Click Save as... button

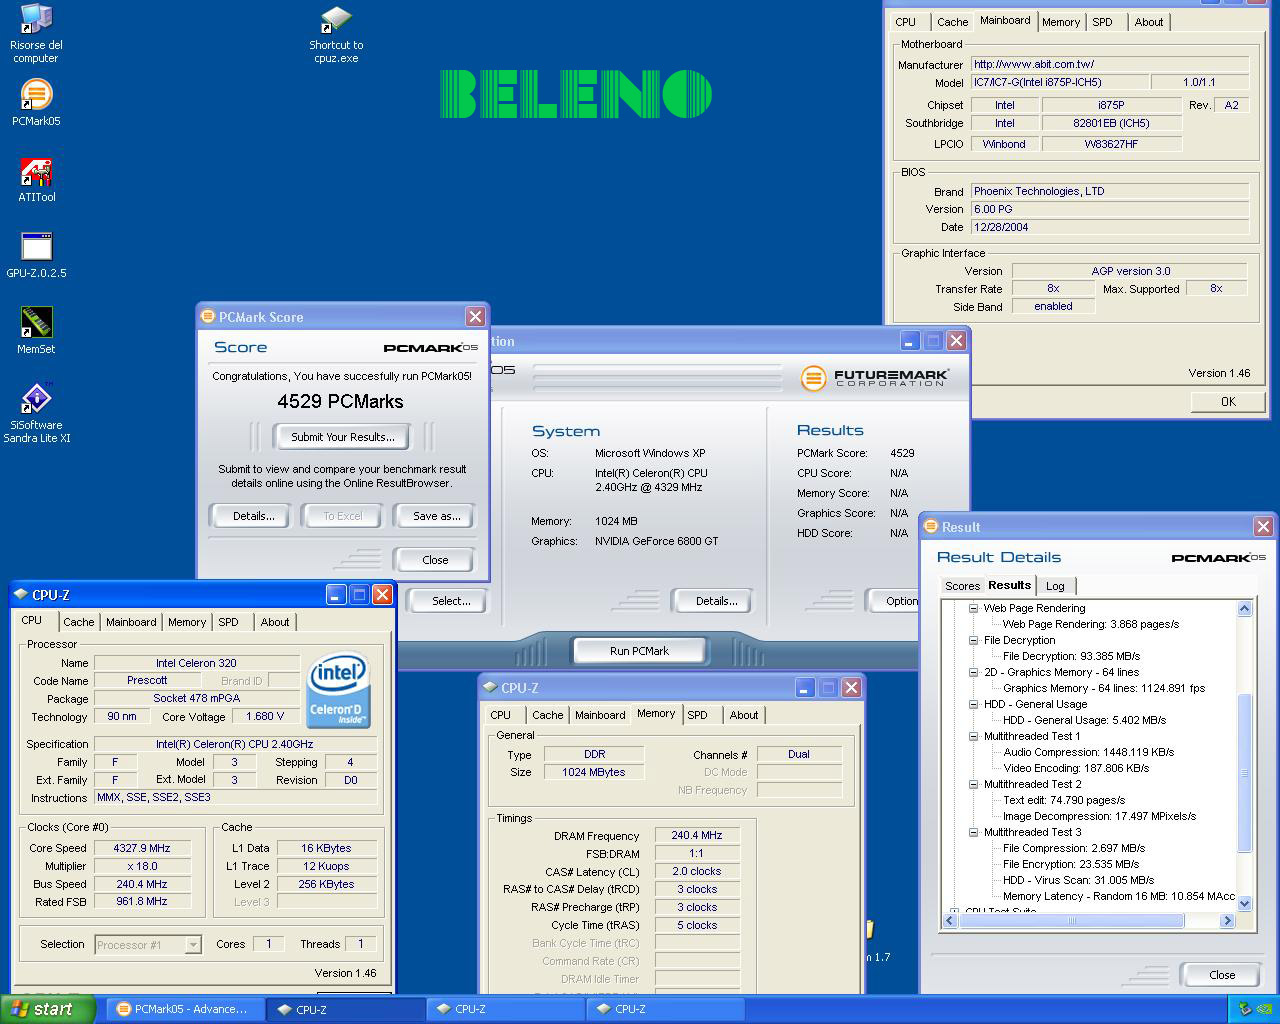pyautogui.click(x=436, y=516)
